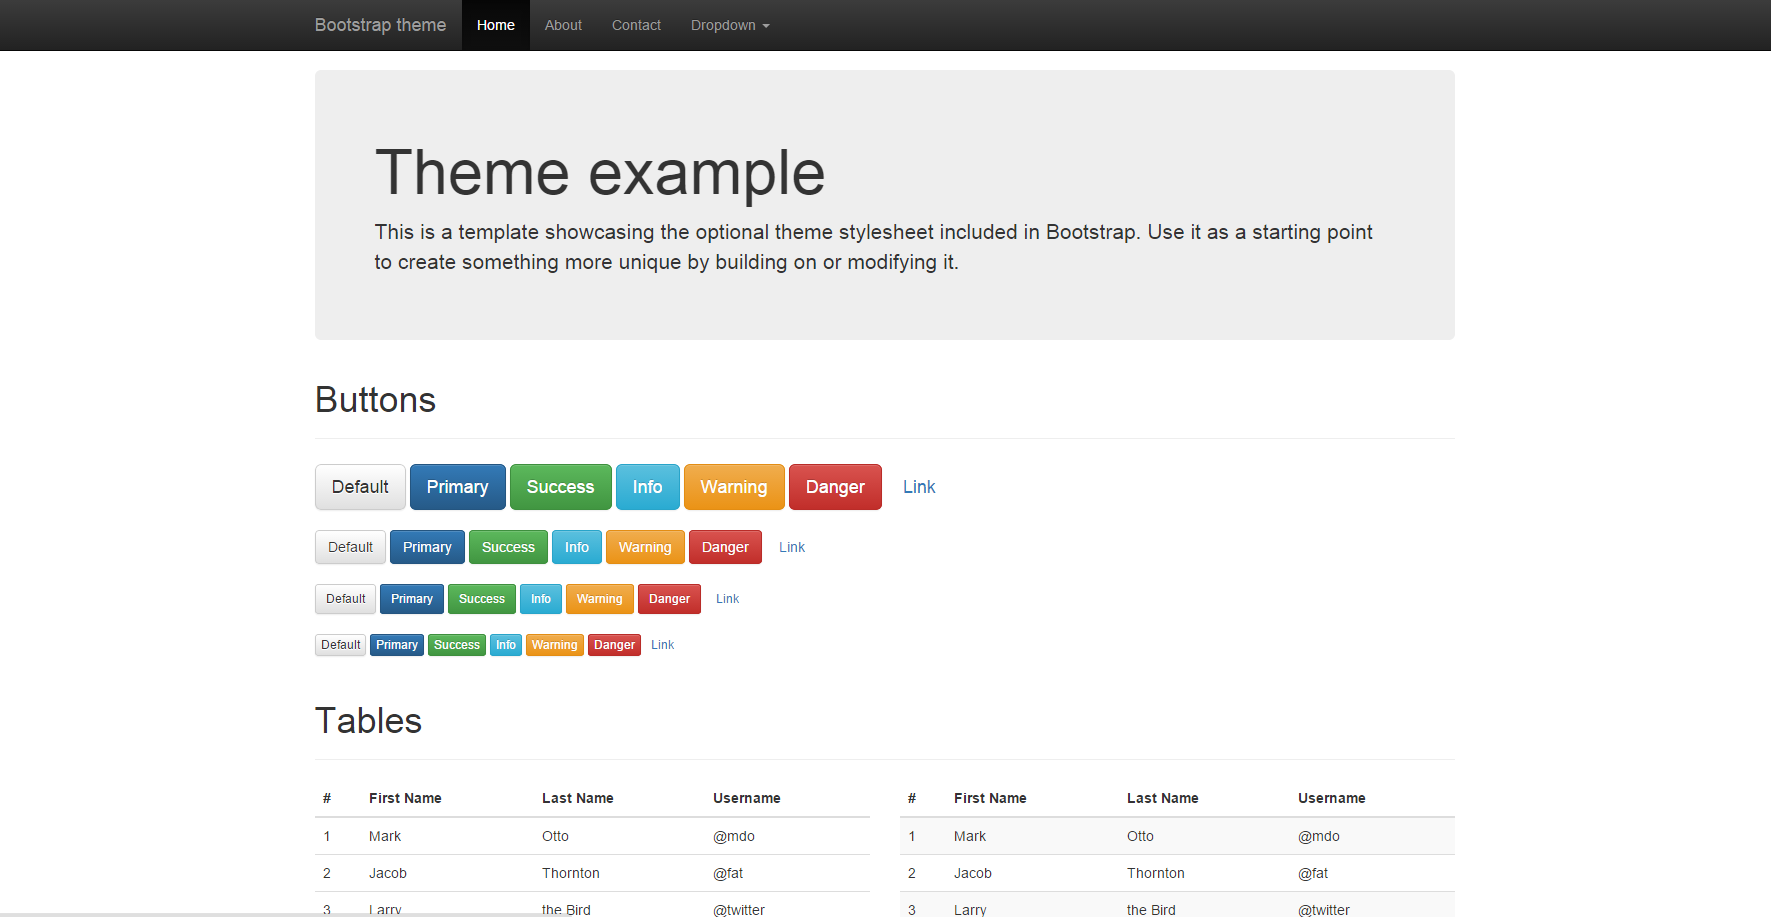Click the Bootstrap theme brand link
Viewport: 1771px width, 917px height.
[380, 25]
